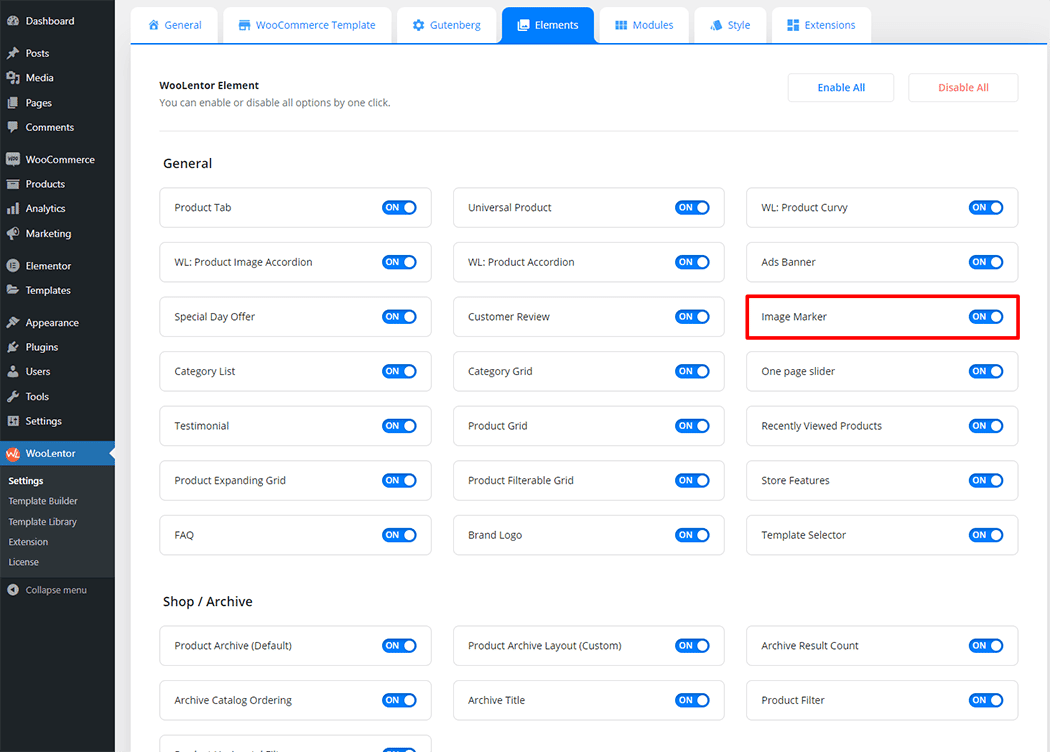Click the Templates folder icon
The image size is (1050, 752).
click(x=13, y=290)
